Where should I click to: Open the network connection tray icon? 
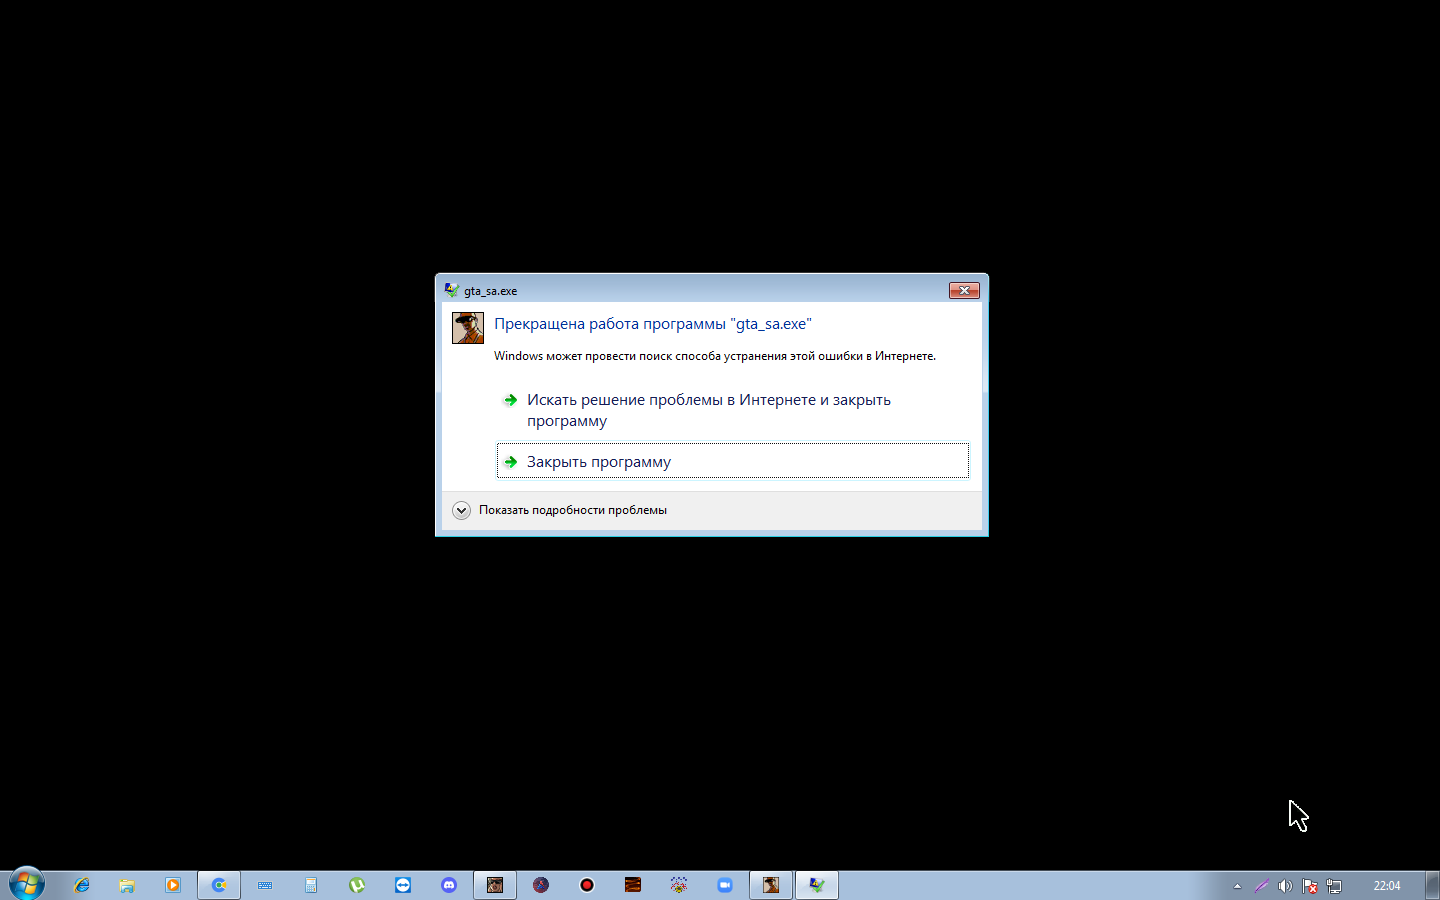[1334, 886]
